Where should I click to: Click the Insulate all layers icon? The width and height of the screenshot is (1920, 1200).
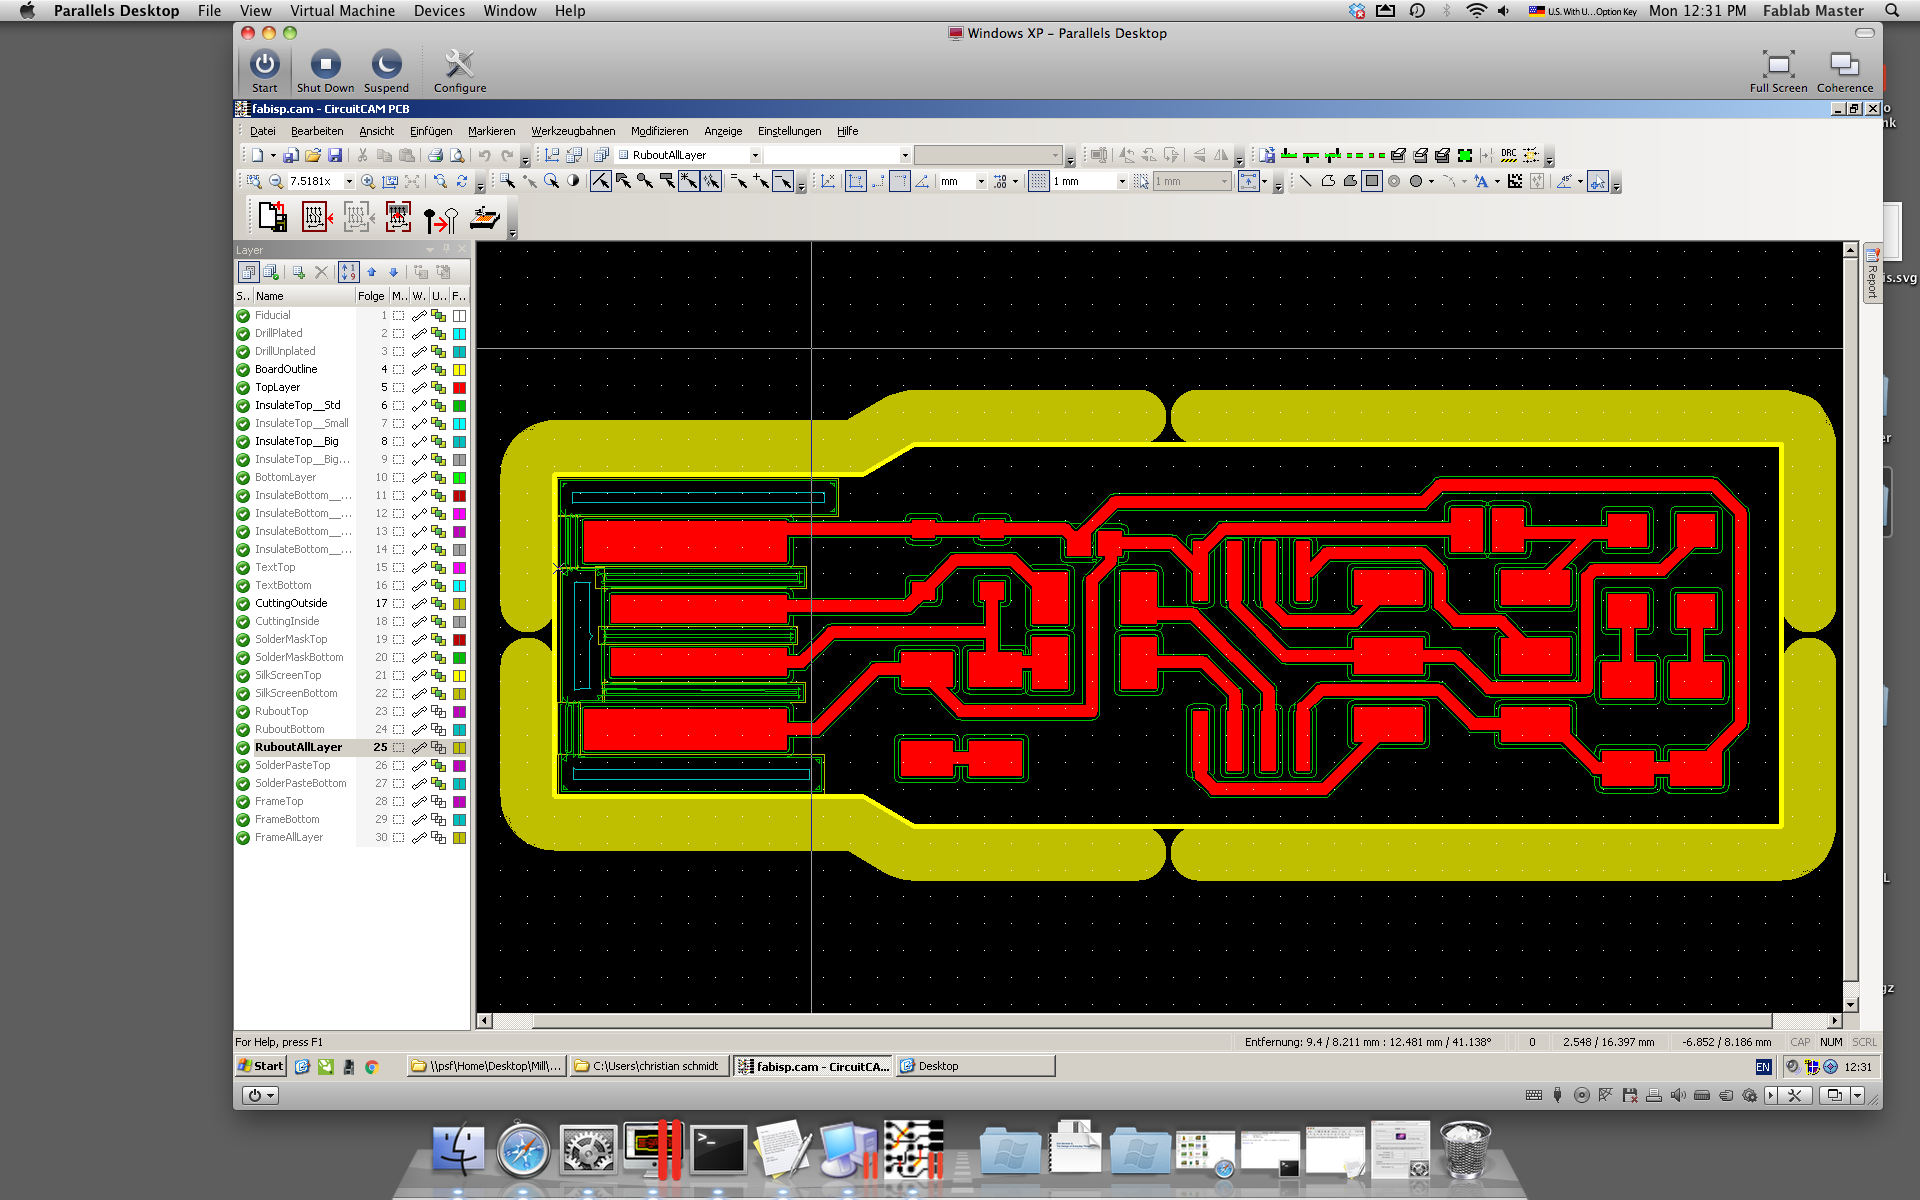pyautogui.click(x=315, y=217)
